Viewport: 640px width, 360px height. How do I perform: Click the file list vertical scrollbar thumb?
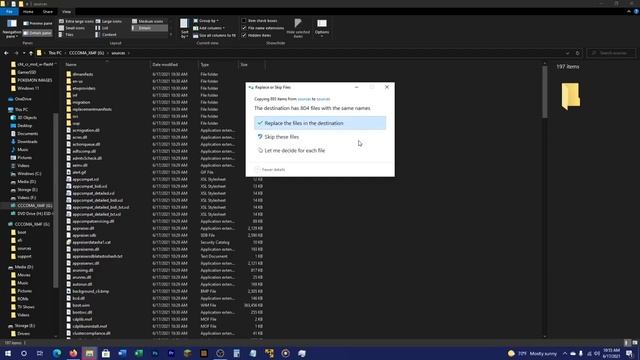pos(544,92)
